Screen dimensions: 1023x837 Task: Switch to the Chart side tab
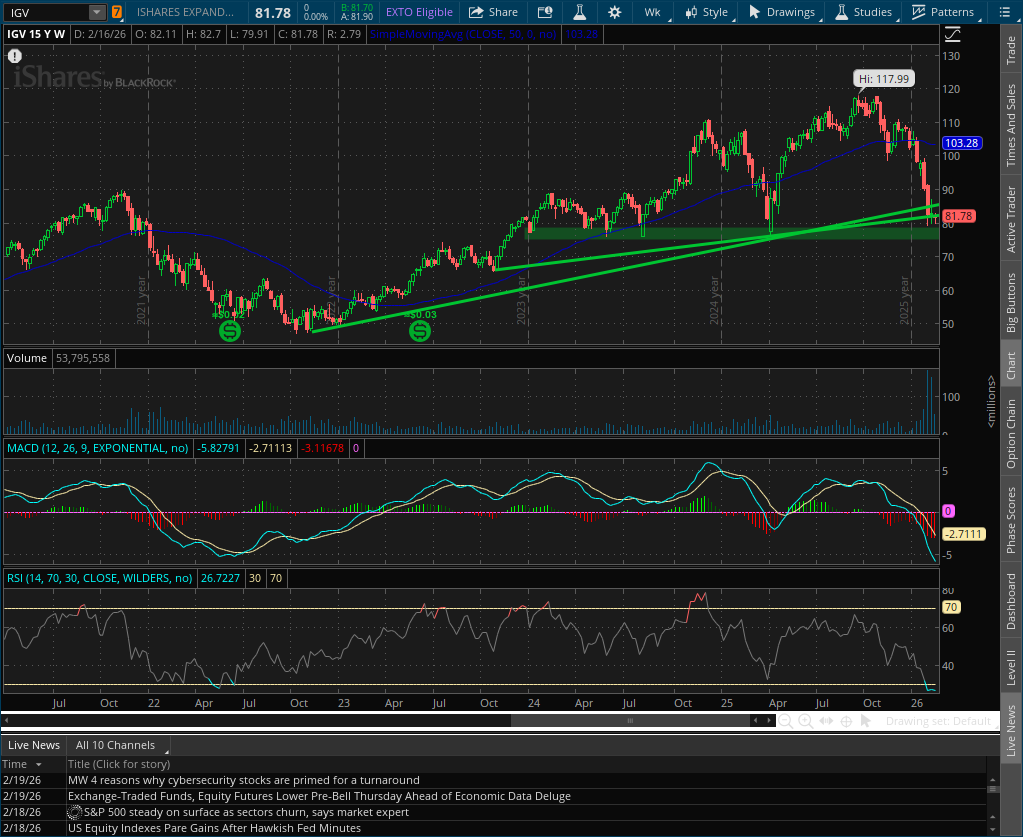pos(1011,365)
